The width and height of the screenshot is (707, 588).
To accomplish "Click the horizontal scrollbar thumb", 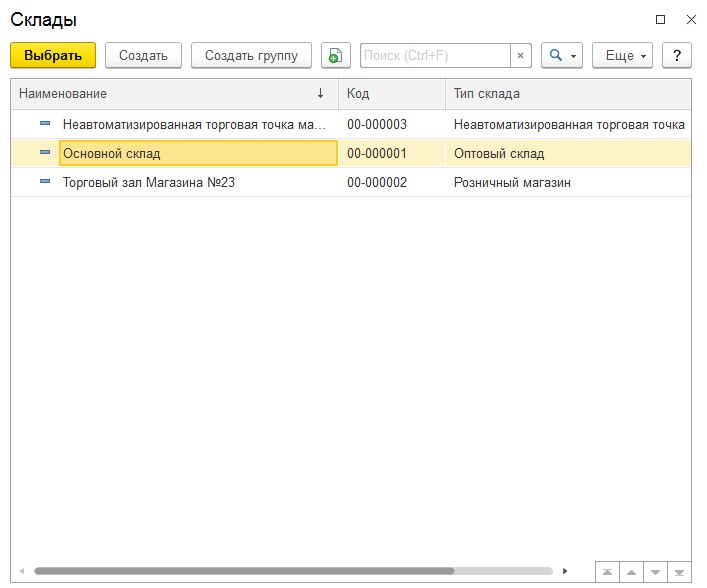I will pos(243,571).
